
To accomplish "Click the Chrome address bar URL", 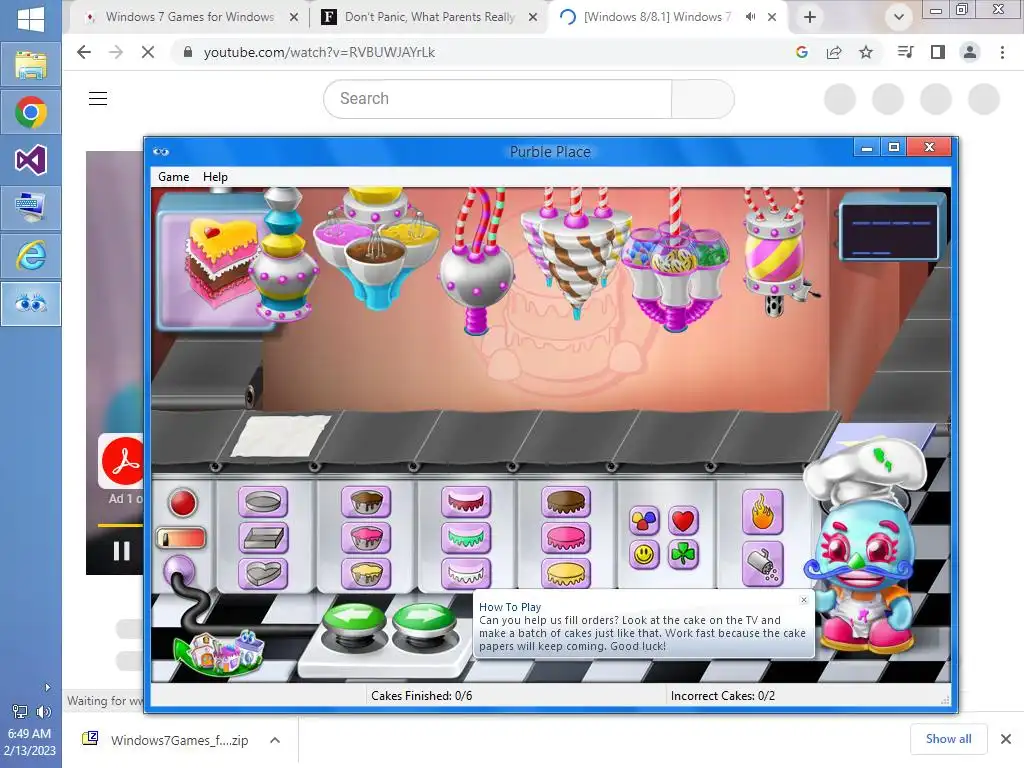I will tap(319, 52).
